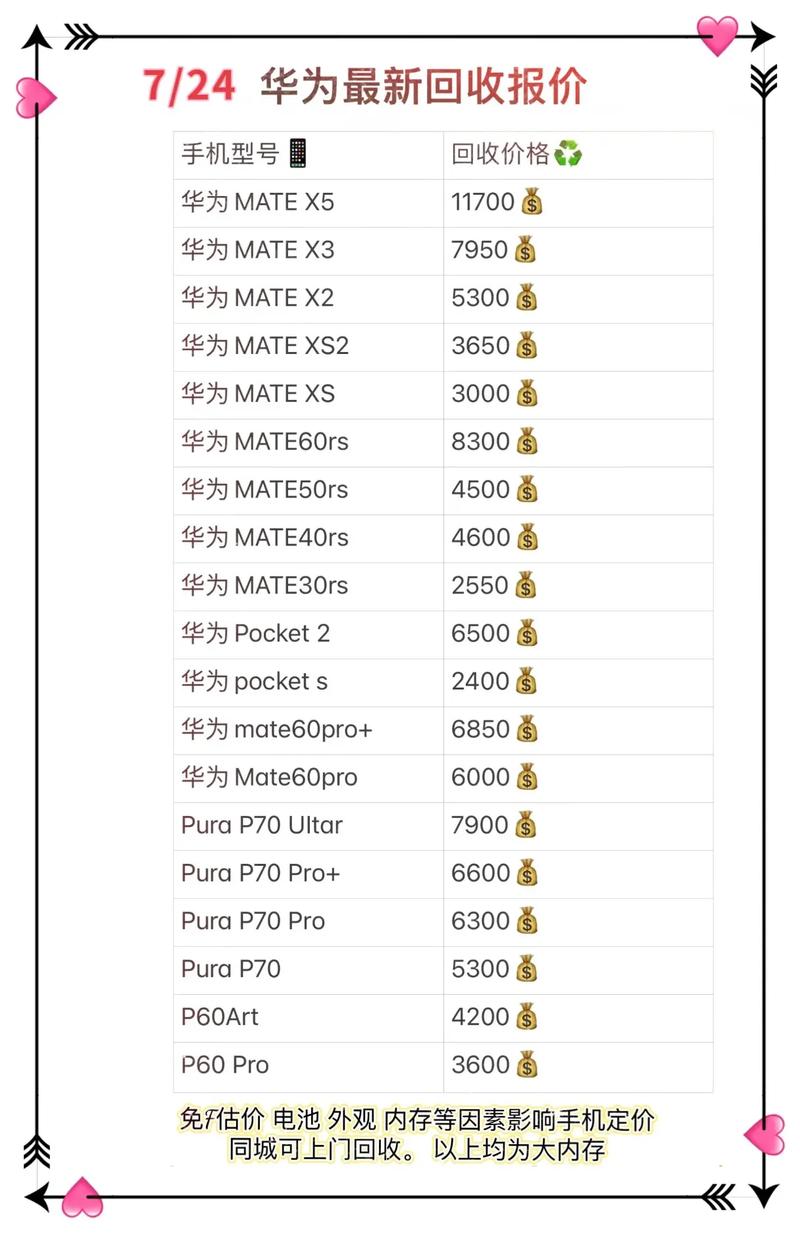Click the pink heart left of the title

pyautogui.click(x=35, y=97)
